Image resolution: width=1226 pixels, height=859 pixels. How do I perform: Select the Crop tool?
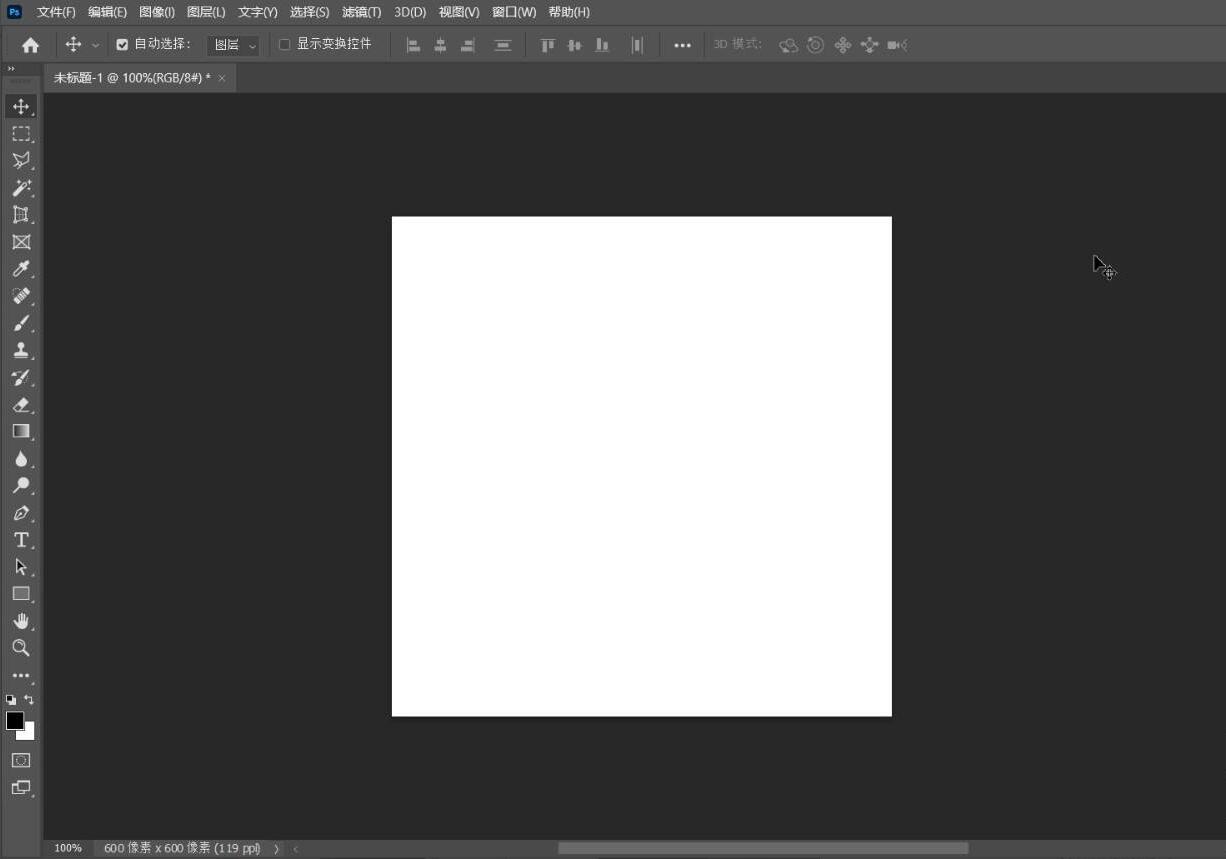coord(21,214)
